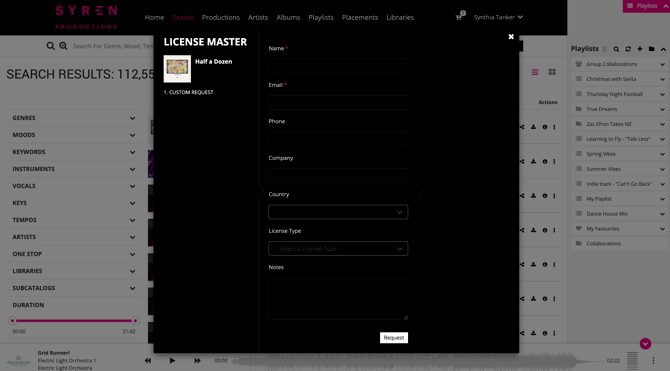Collapse the Playlists panel with up chevron
670x371 pixels.
[663, 49]
